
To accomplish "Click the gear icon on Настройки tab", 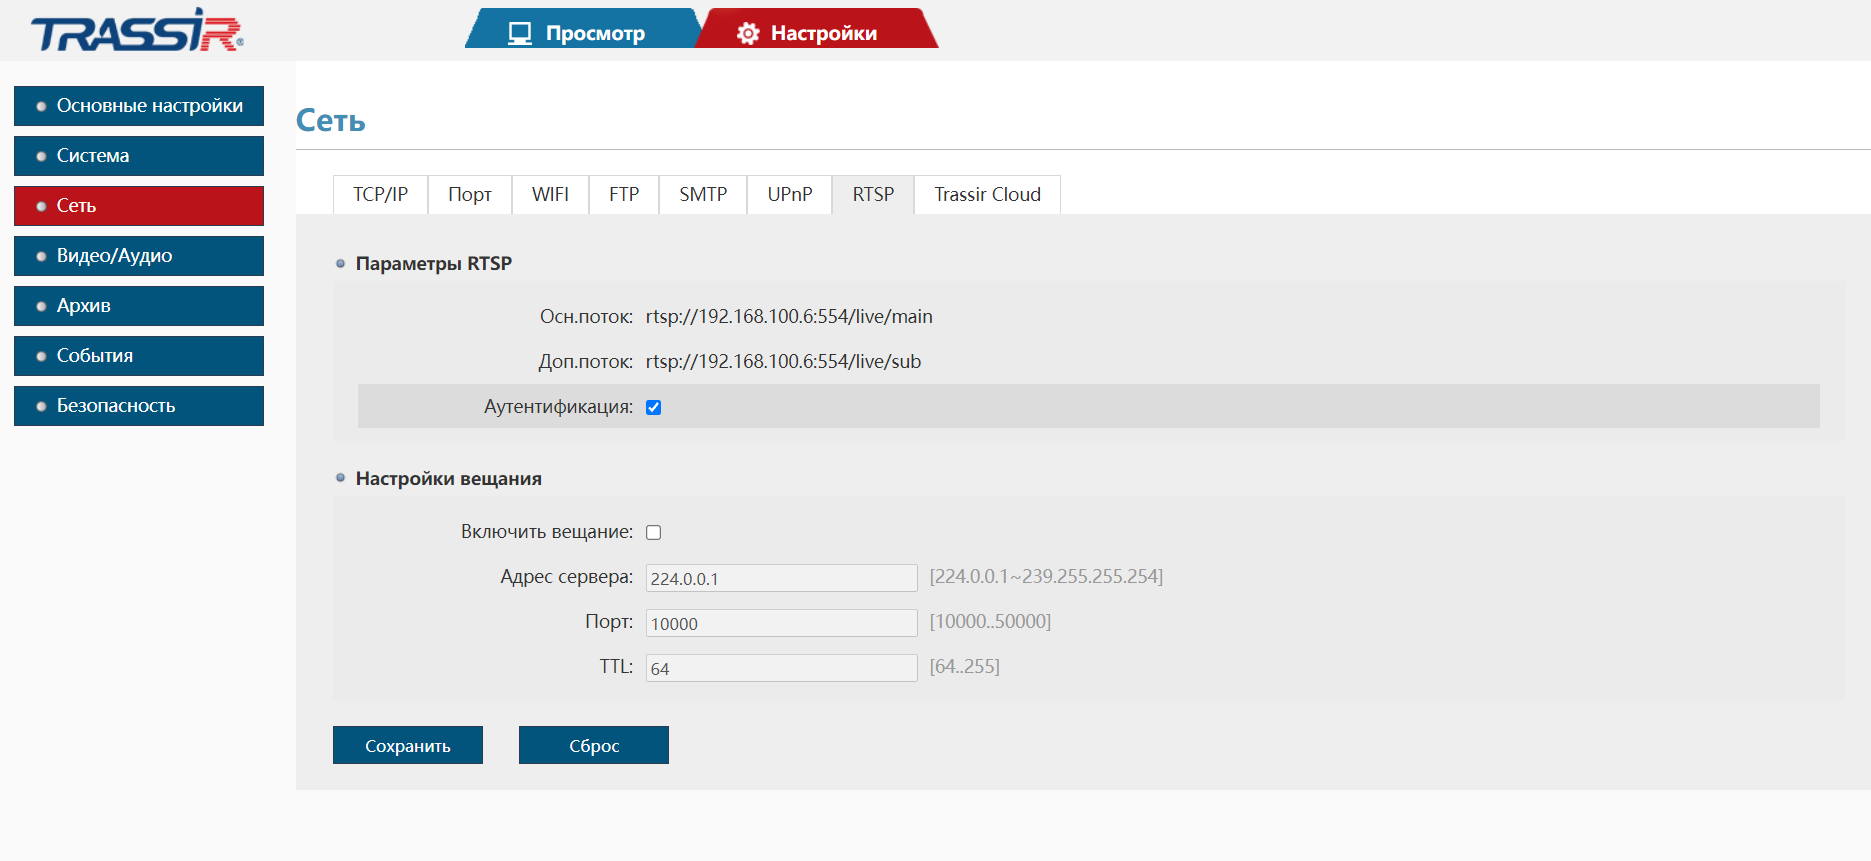I will pos(748,33).
